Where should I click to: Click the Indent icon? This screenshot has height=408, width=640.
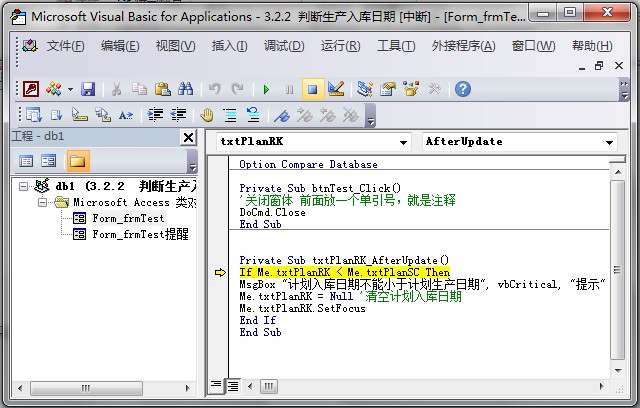(155, 115)
